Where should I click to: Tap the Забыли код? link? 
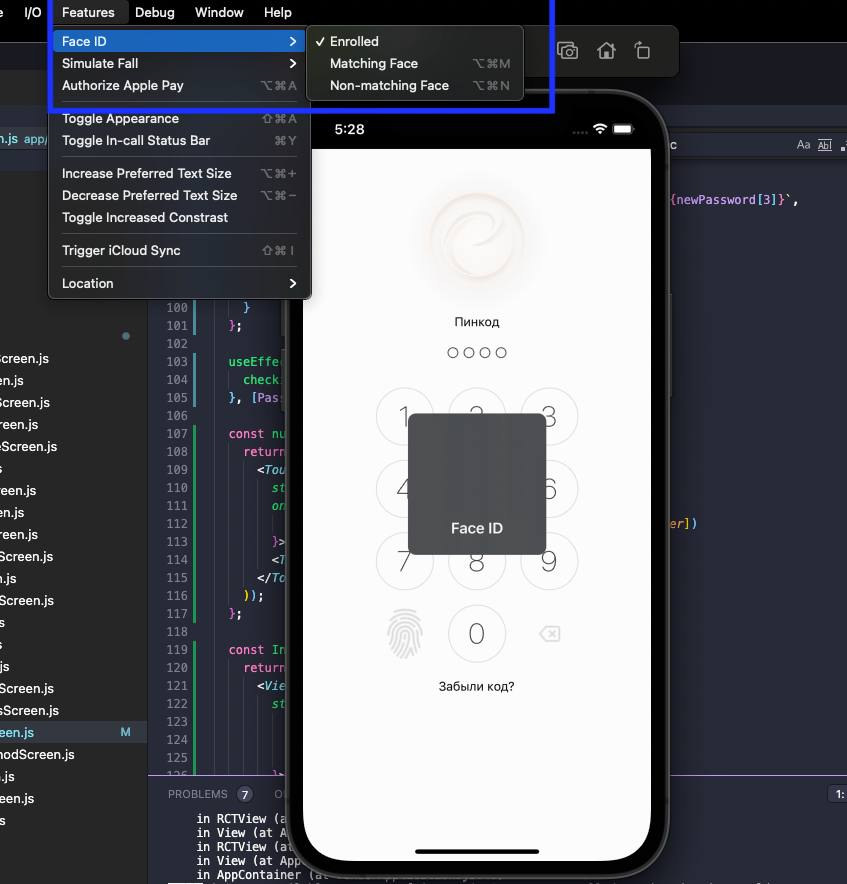(x=477, y=687)
